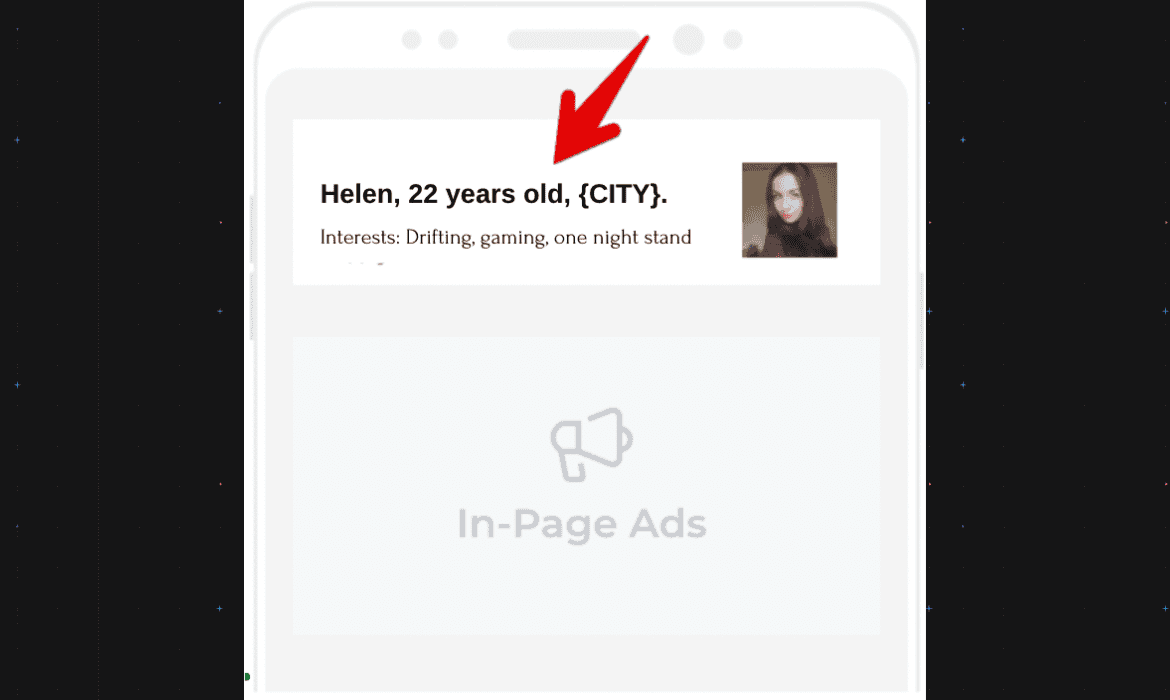Image resolution: width=1170 pixels, height=700 pixels.
Task: Click the "In-Page Ads" label
Action: click(581, 523)
